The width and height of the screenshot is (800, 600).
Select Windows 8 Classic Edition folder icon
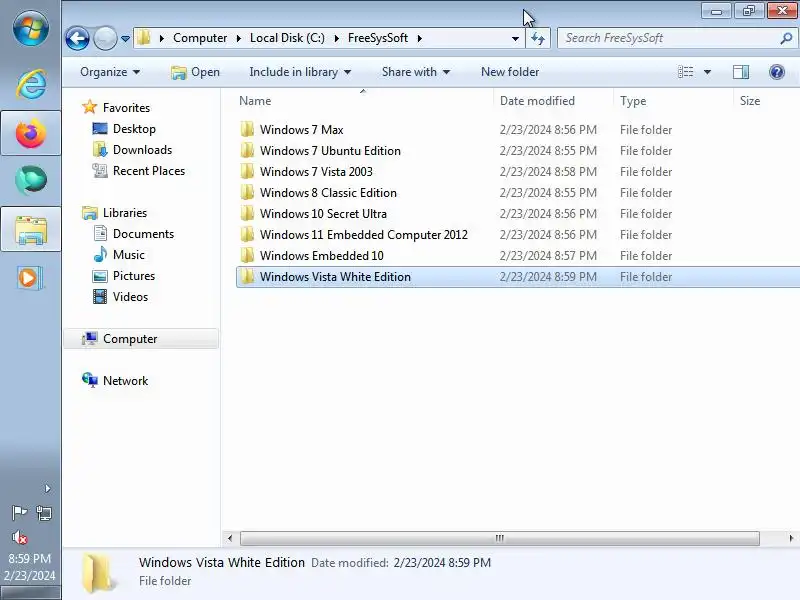(247, 192)
